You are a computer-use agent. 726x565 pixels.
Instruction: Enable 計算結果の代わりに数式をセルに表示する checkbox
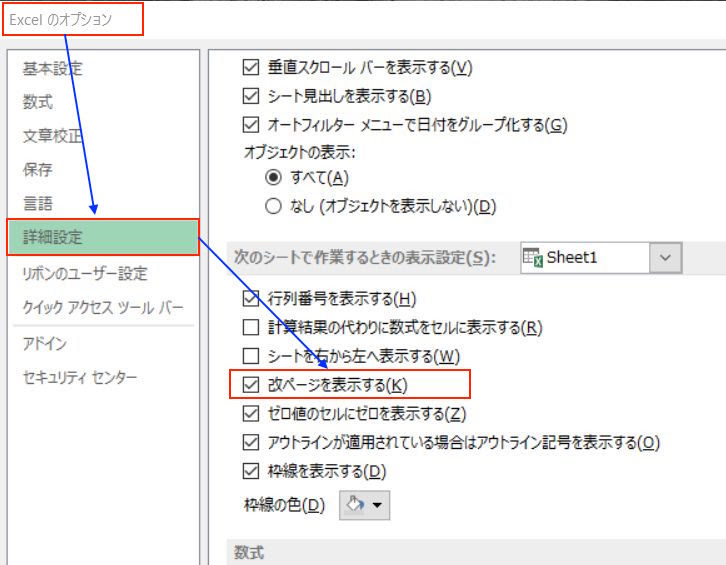(250, 327)
